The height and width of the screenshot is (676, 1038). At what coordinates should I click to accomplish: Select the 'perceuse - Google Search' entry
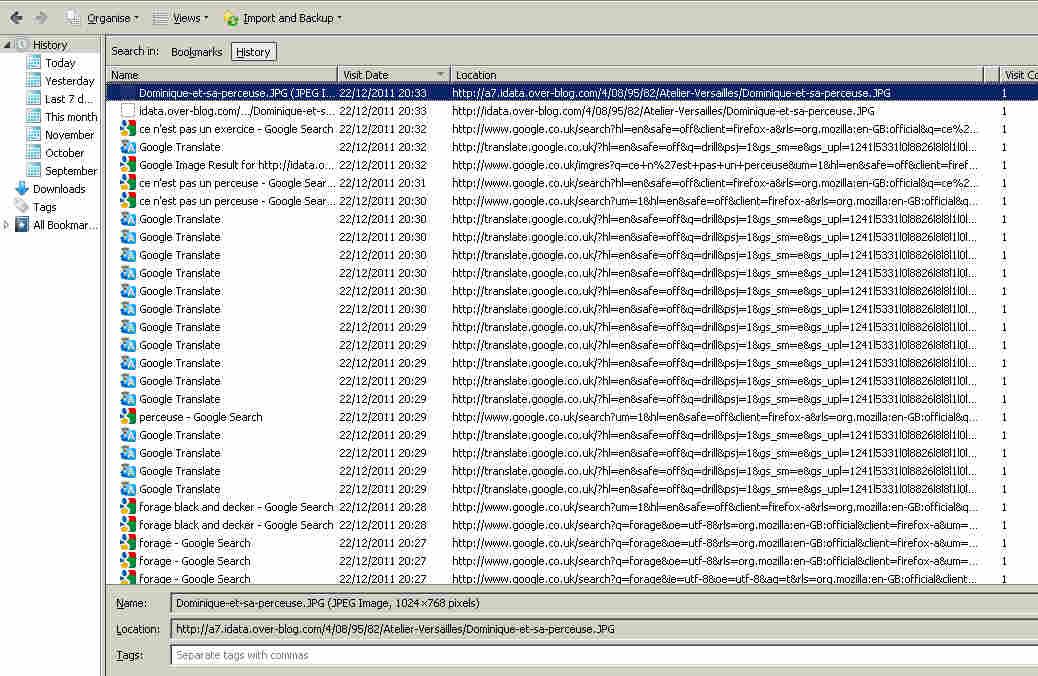(201, 417)
